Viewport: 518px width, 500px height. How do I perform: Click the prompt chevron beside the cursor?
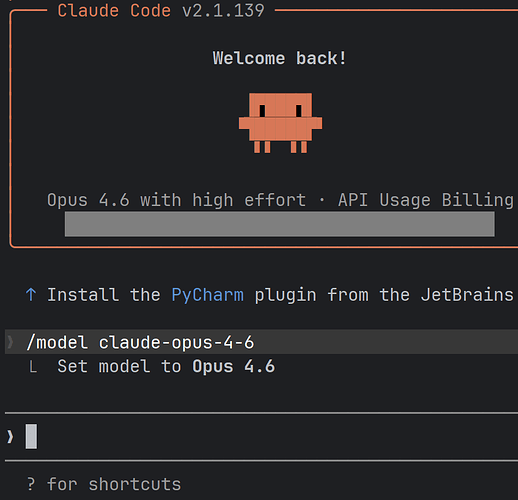pos(10,437)
